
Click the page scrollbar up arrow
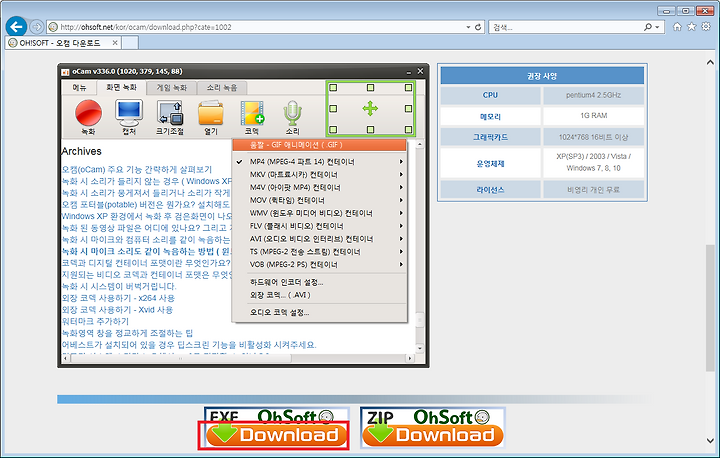(710, 62)
